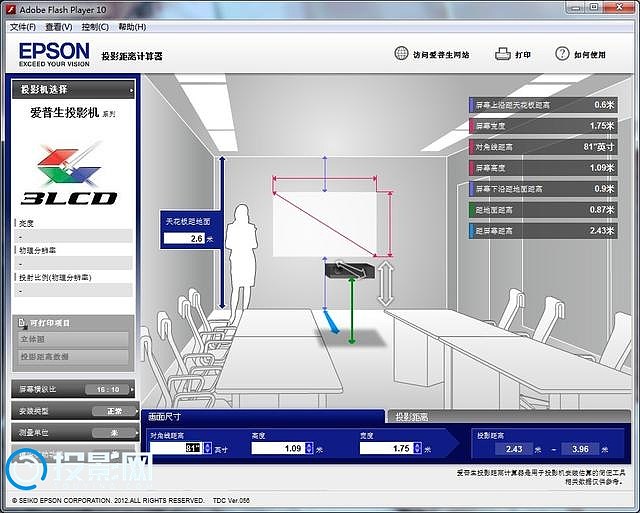
Task: Open the 控制(C) menu
Action: (x=95, y=27)
